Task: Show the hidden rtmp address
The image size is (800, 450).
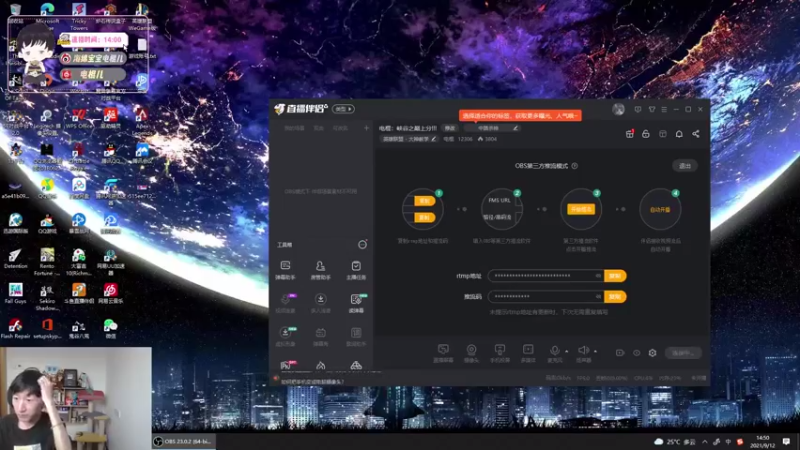Action: [x=598, y=276]
